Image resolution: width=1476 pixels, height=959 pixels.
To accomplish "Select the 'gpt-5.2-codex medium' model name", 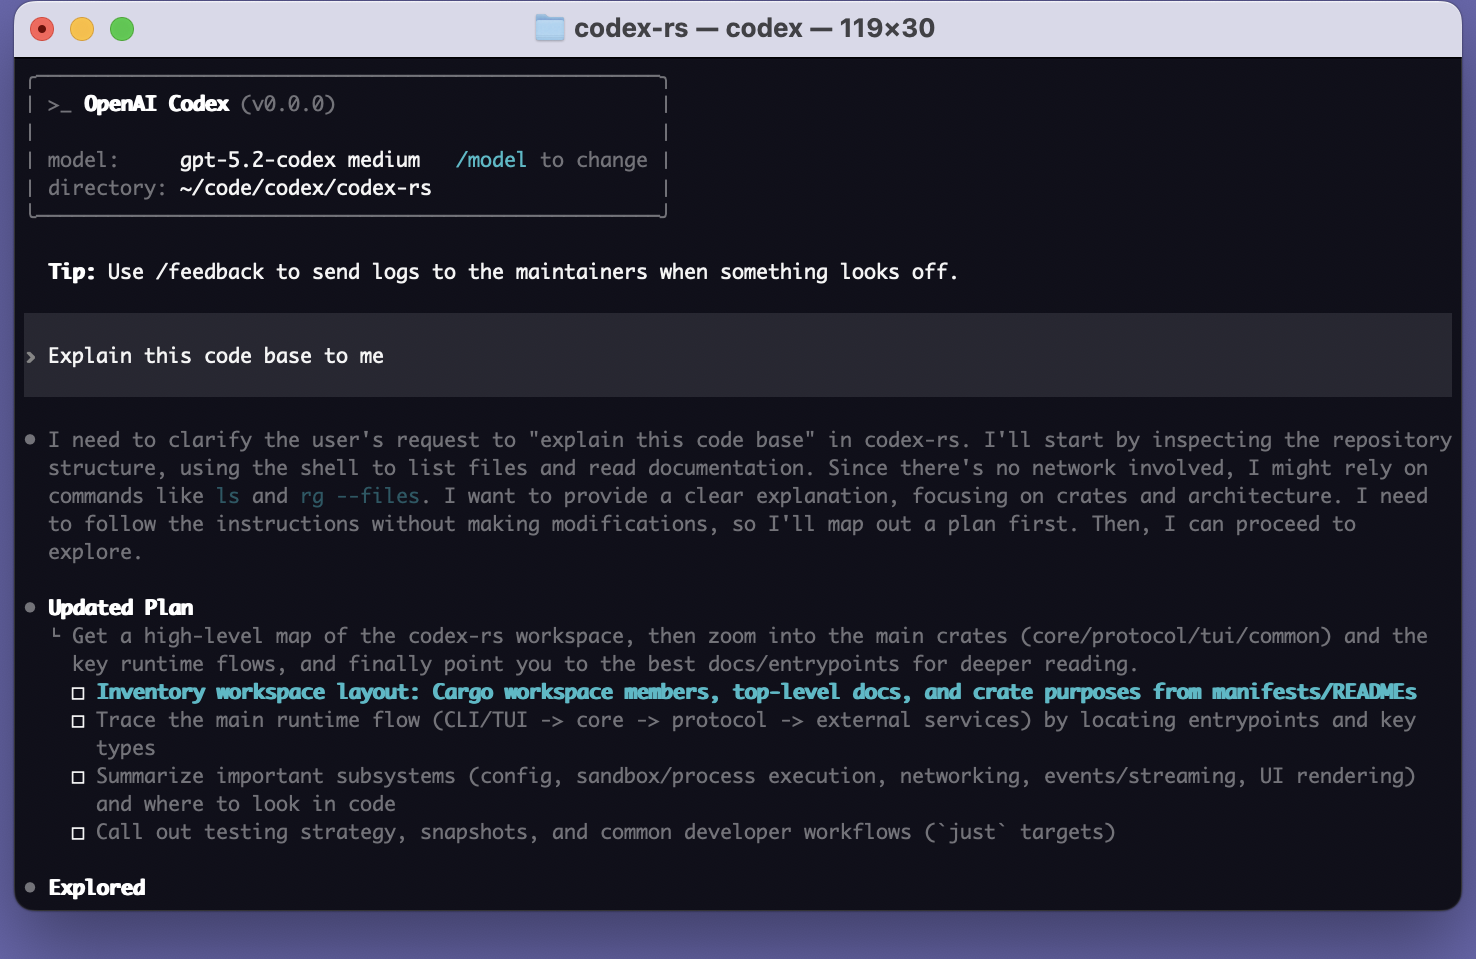I will [300, 160].
